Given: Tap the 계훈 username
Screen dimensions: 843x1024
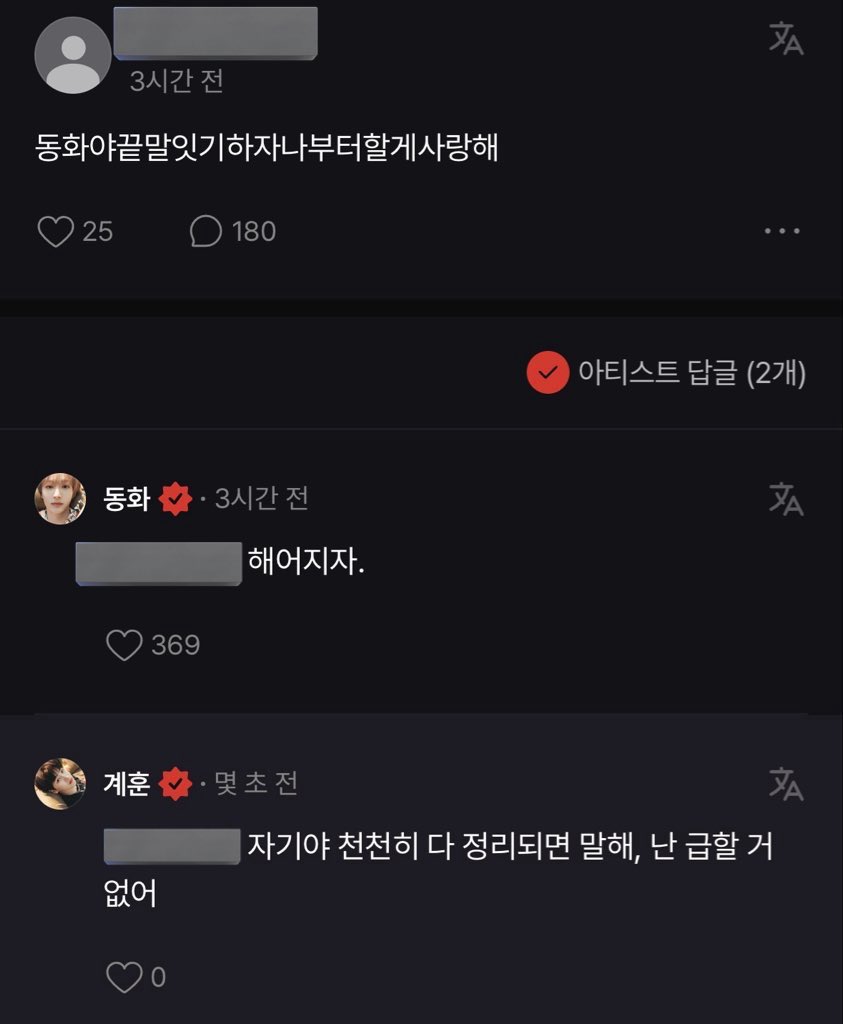Looking at the screenshot, I should pyautogui.click(x=127, y=784).
